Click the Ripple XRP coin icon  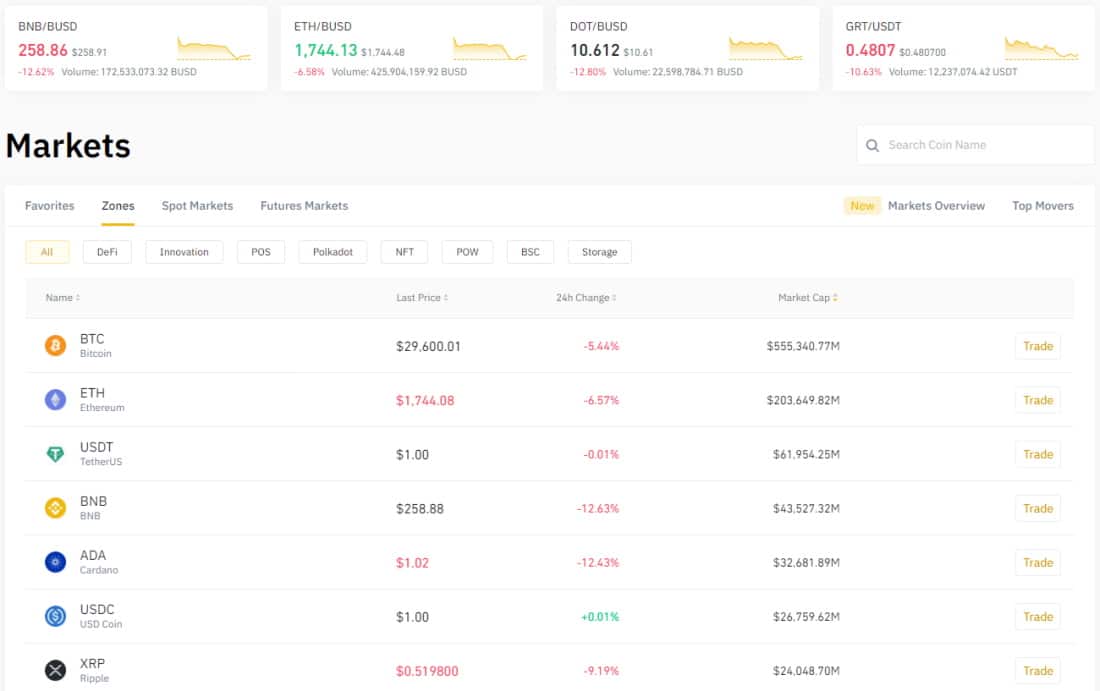click(55, 671)
